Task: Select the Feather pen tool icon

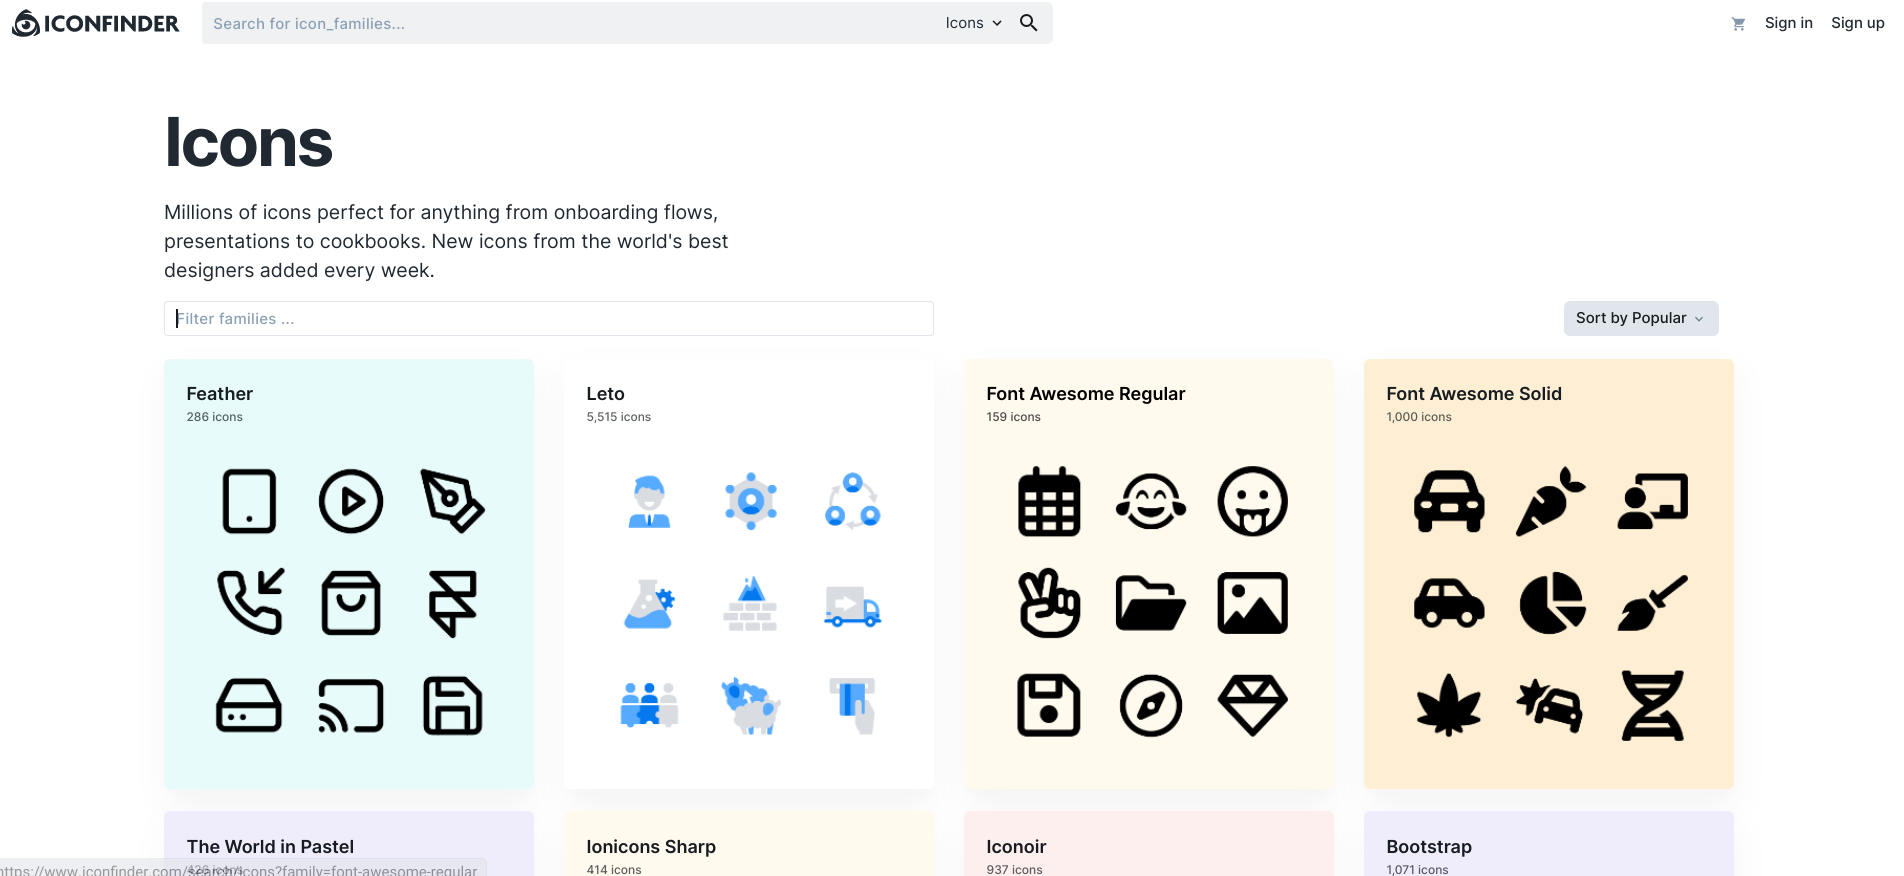Action: point(453,501)
